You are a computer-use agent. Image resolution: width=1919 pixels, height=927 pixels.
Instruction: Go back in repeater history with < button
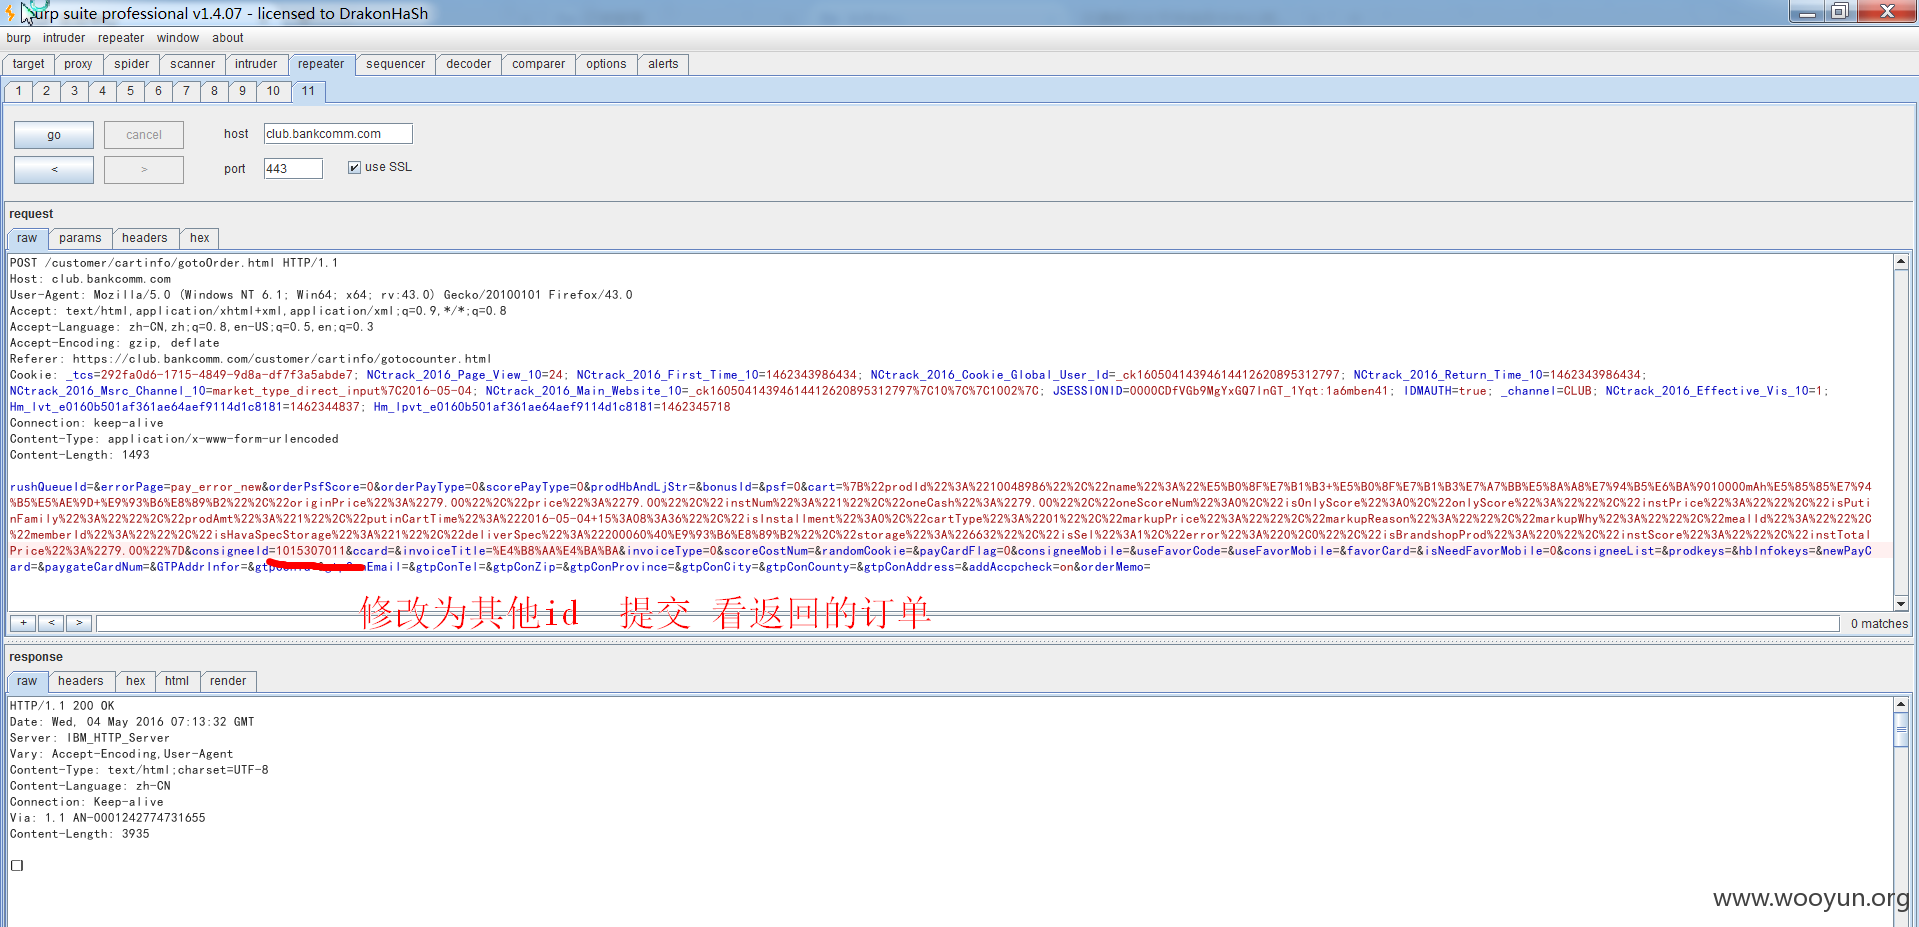pos(54,169)
